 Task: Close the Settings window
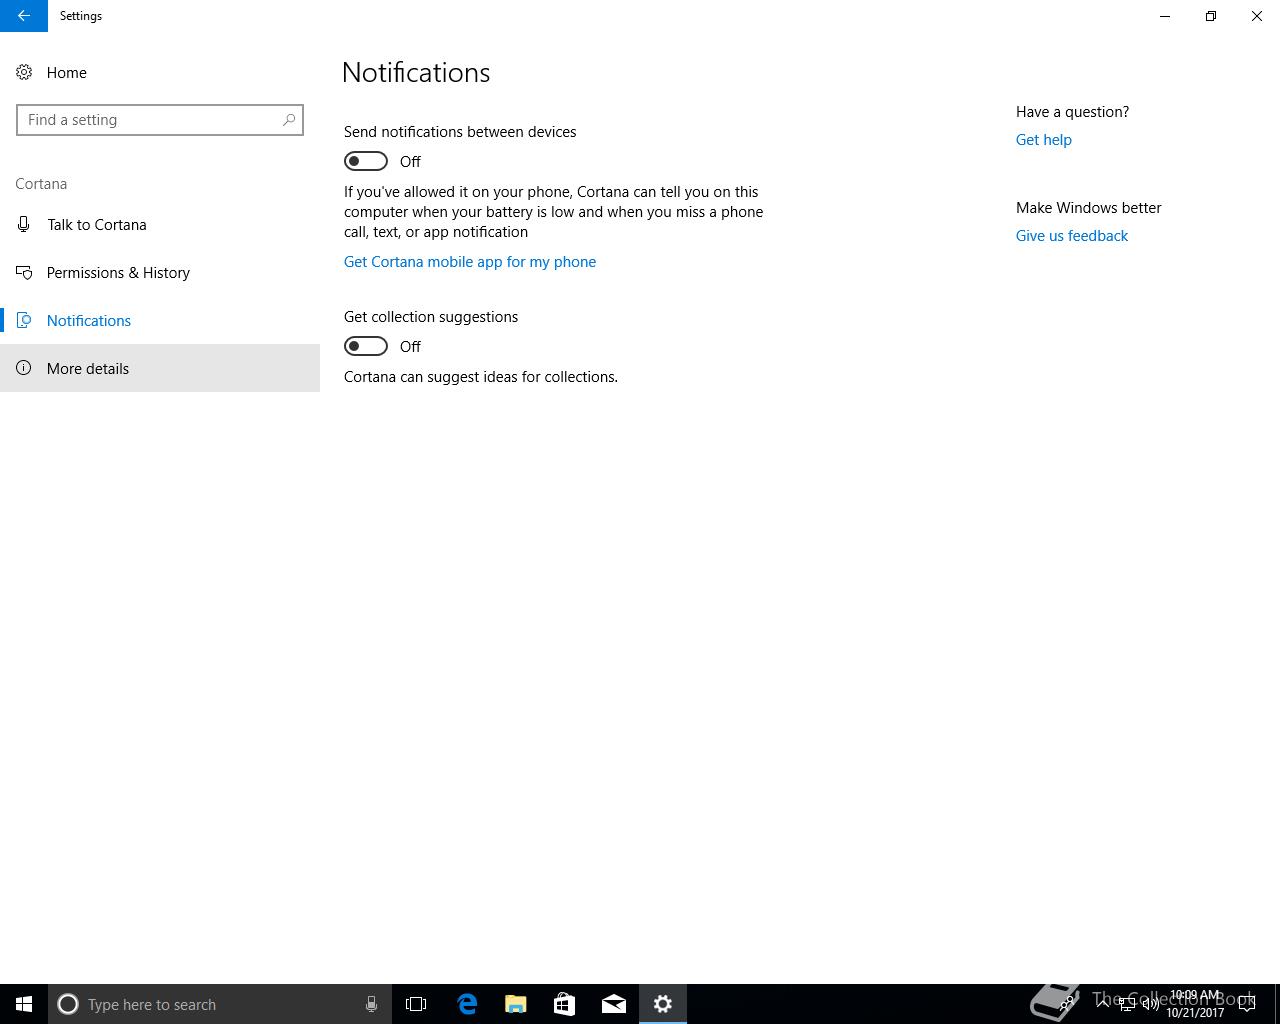(x=1257, y=16)
